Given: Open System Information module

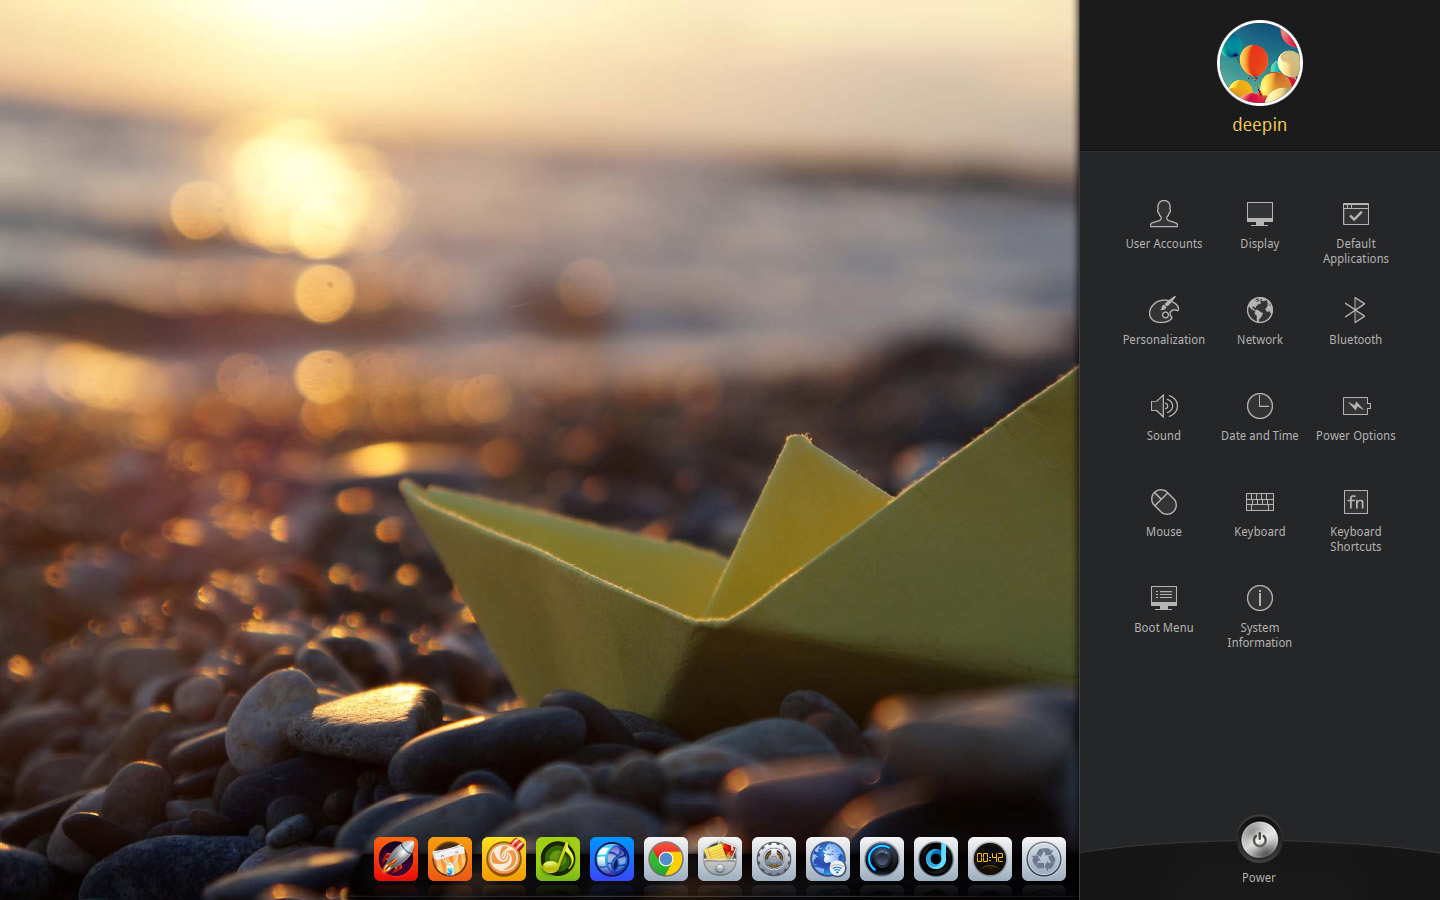Looking at the screenshot, I should pyautogui.click(x=1259, y=616).
